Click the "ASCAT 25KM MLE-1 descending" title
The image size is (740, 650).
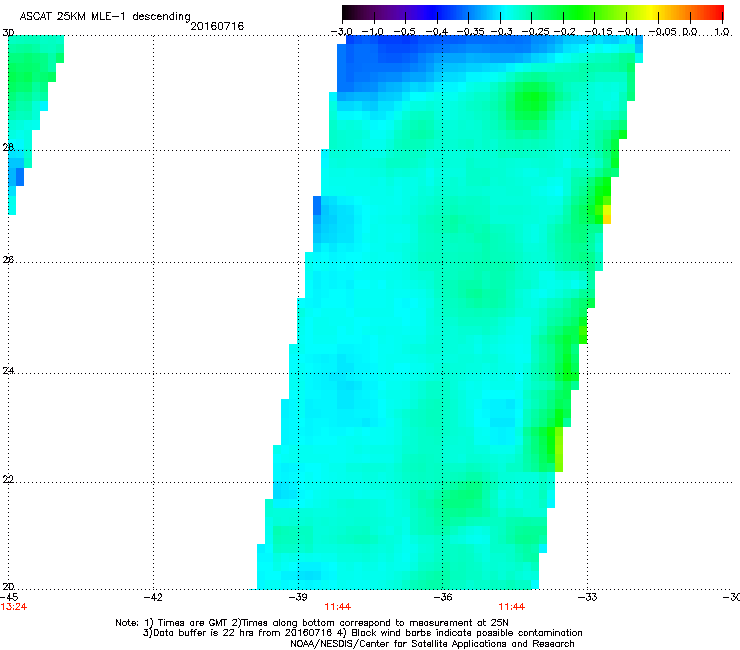coord(105,16)
